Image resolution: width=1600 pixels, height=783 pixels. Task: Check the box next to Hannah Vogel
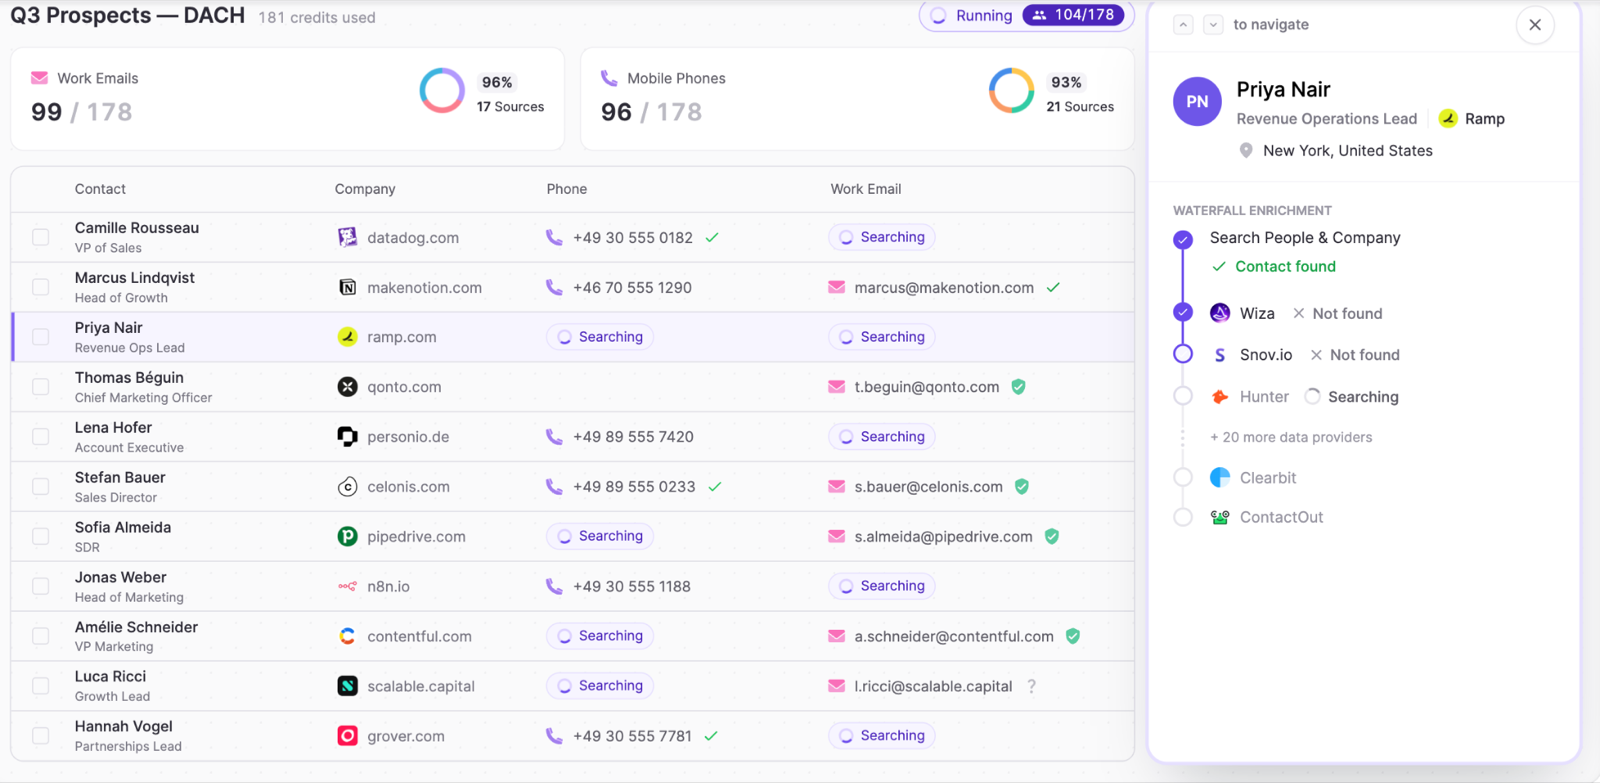click(x=40, y=736)
